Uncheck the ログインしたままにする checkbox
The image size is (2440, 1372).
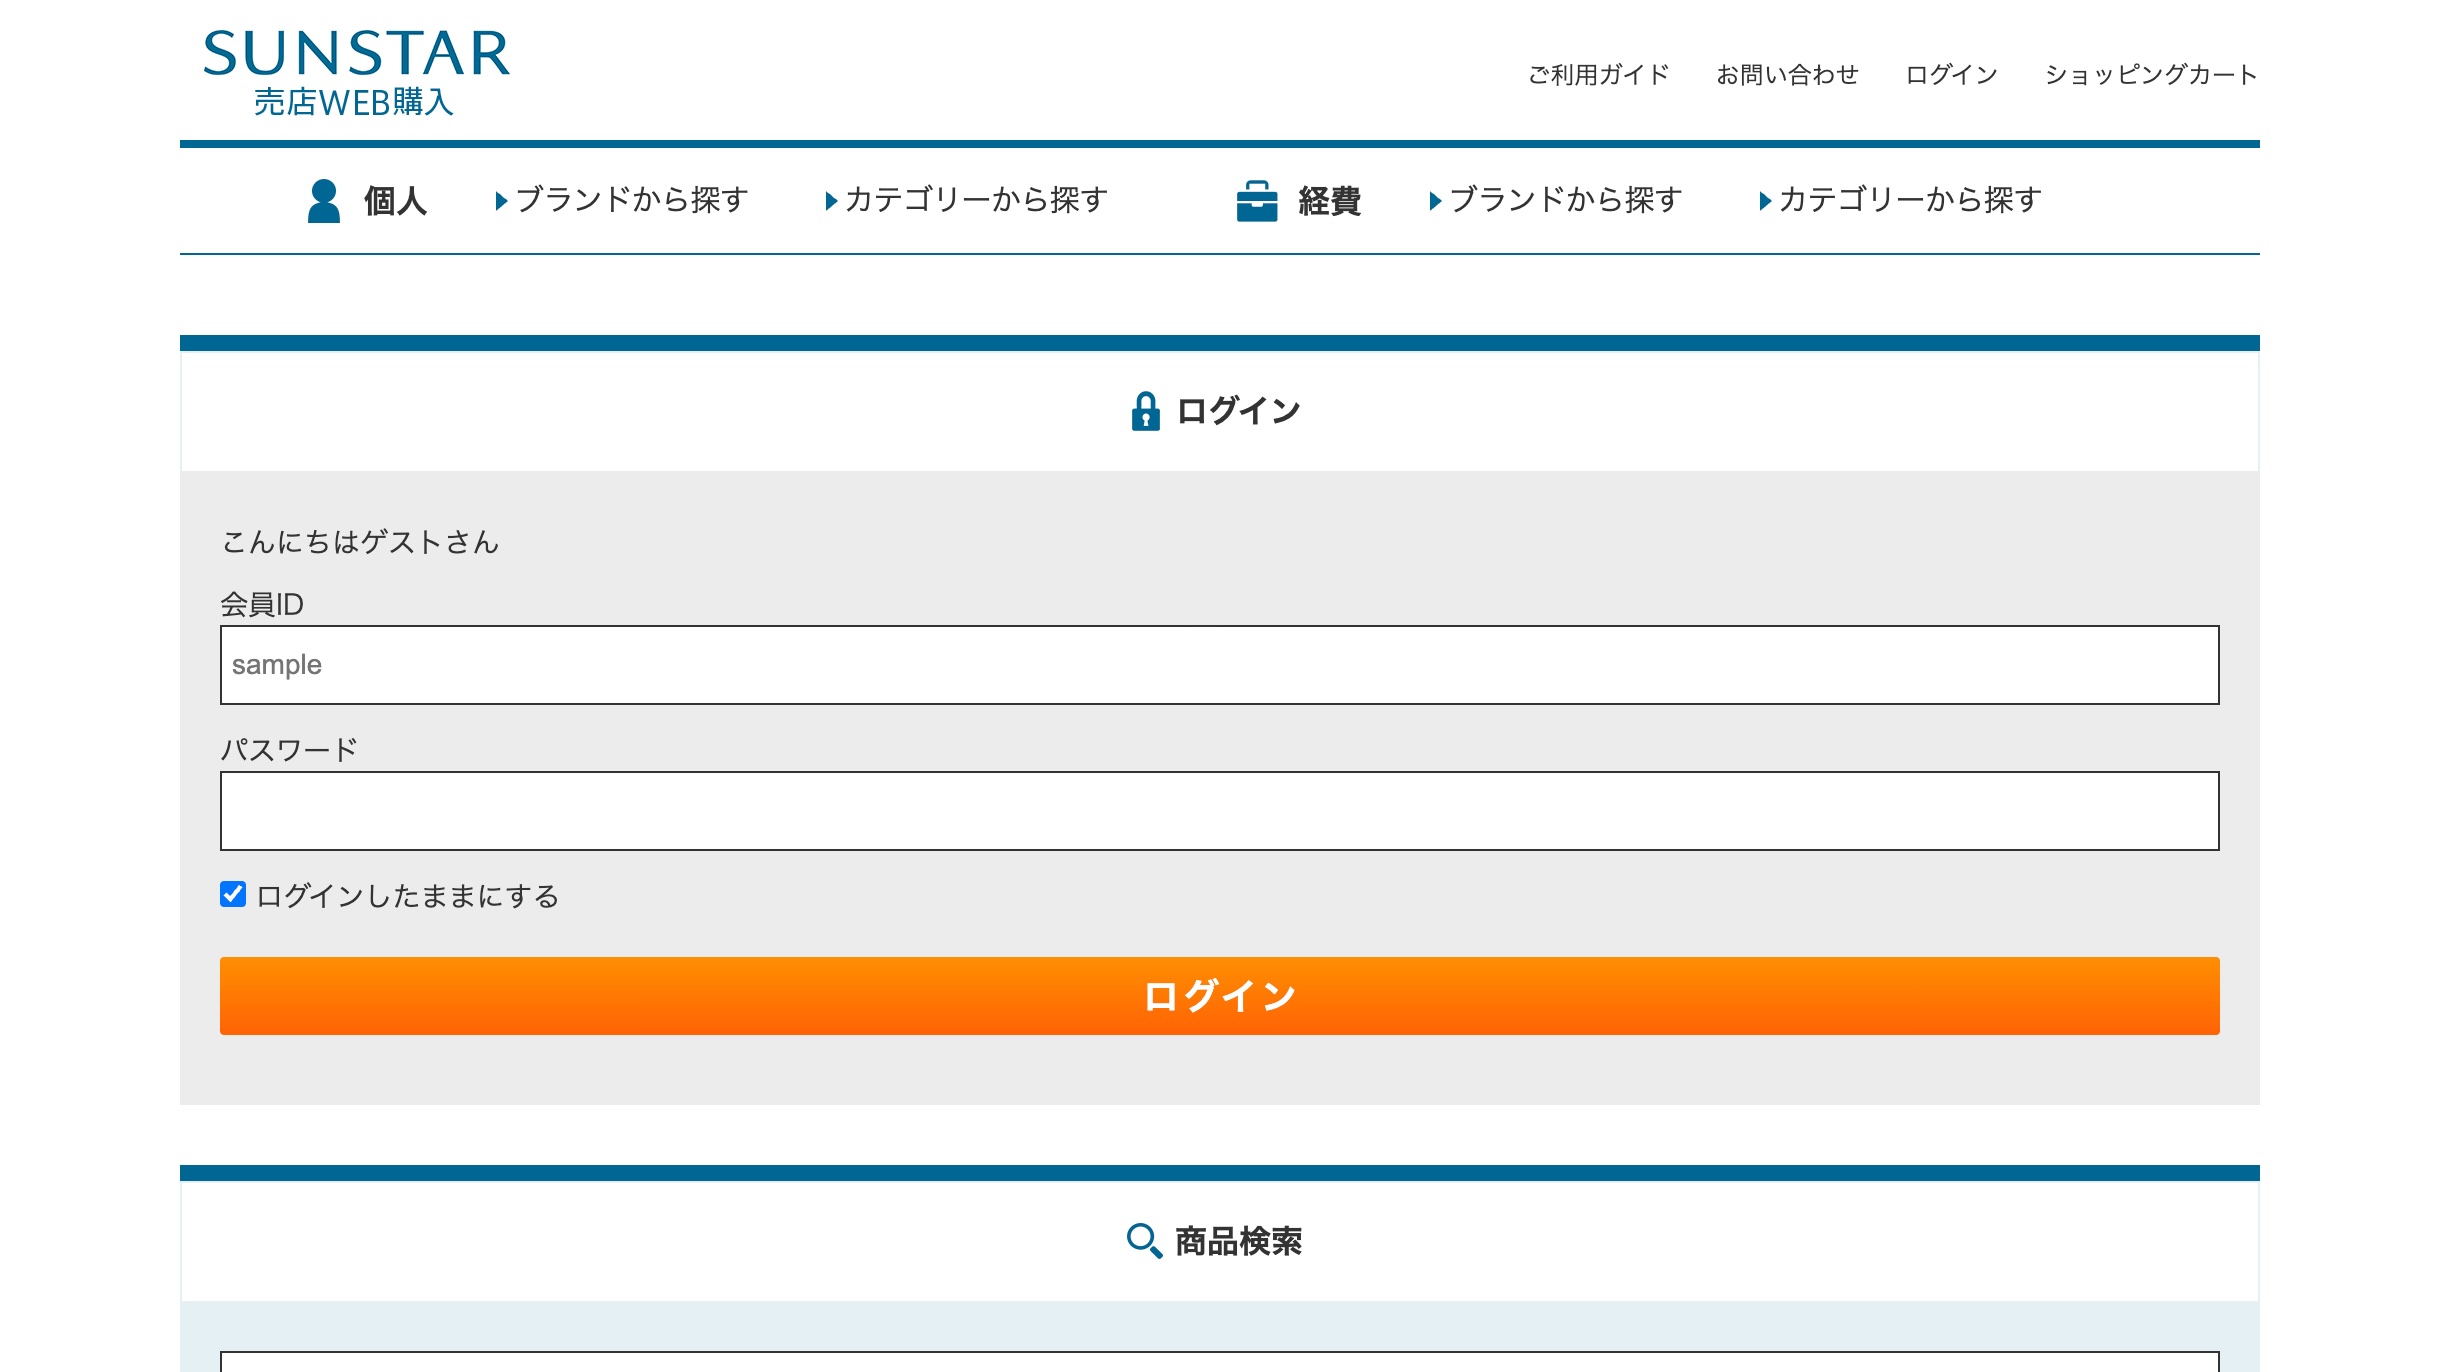click(233, 894)
